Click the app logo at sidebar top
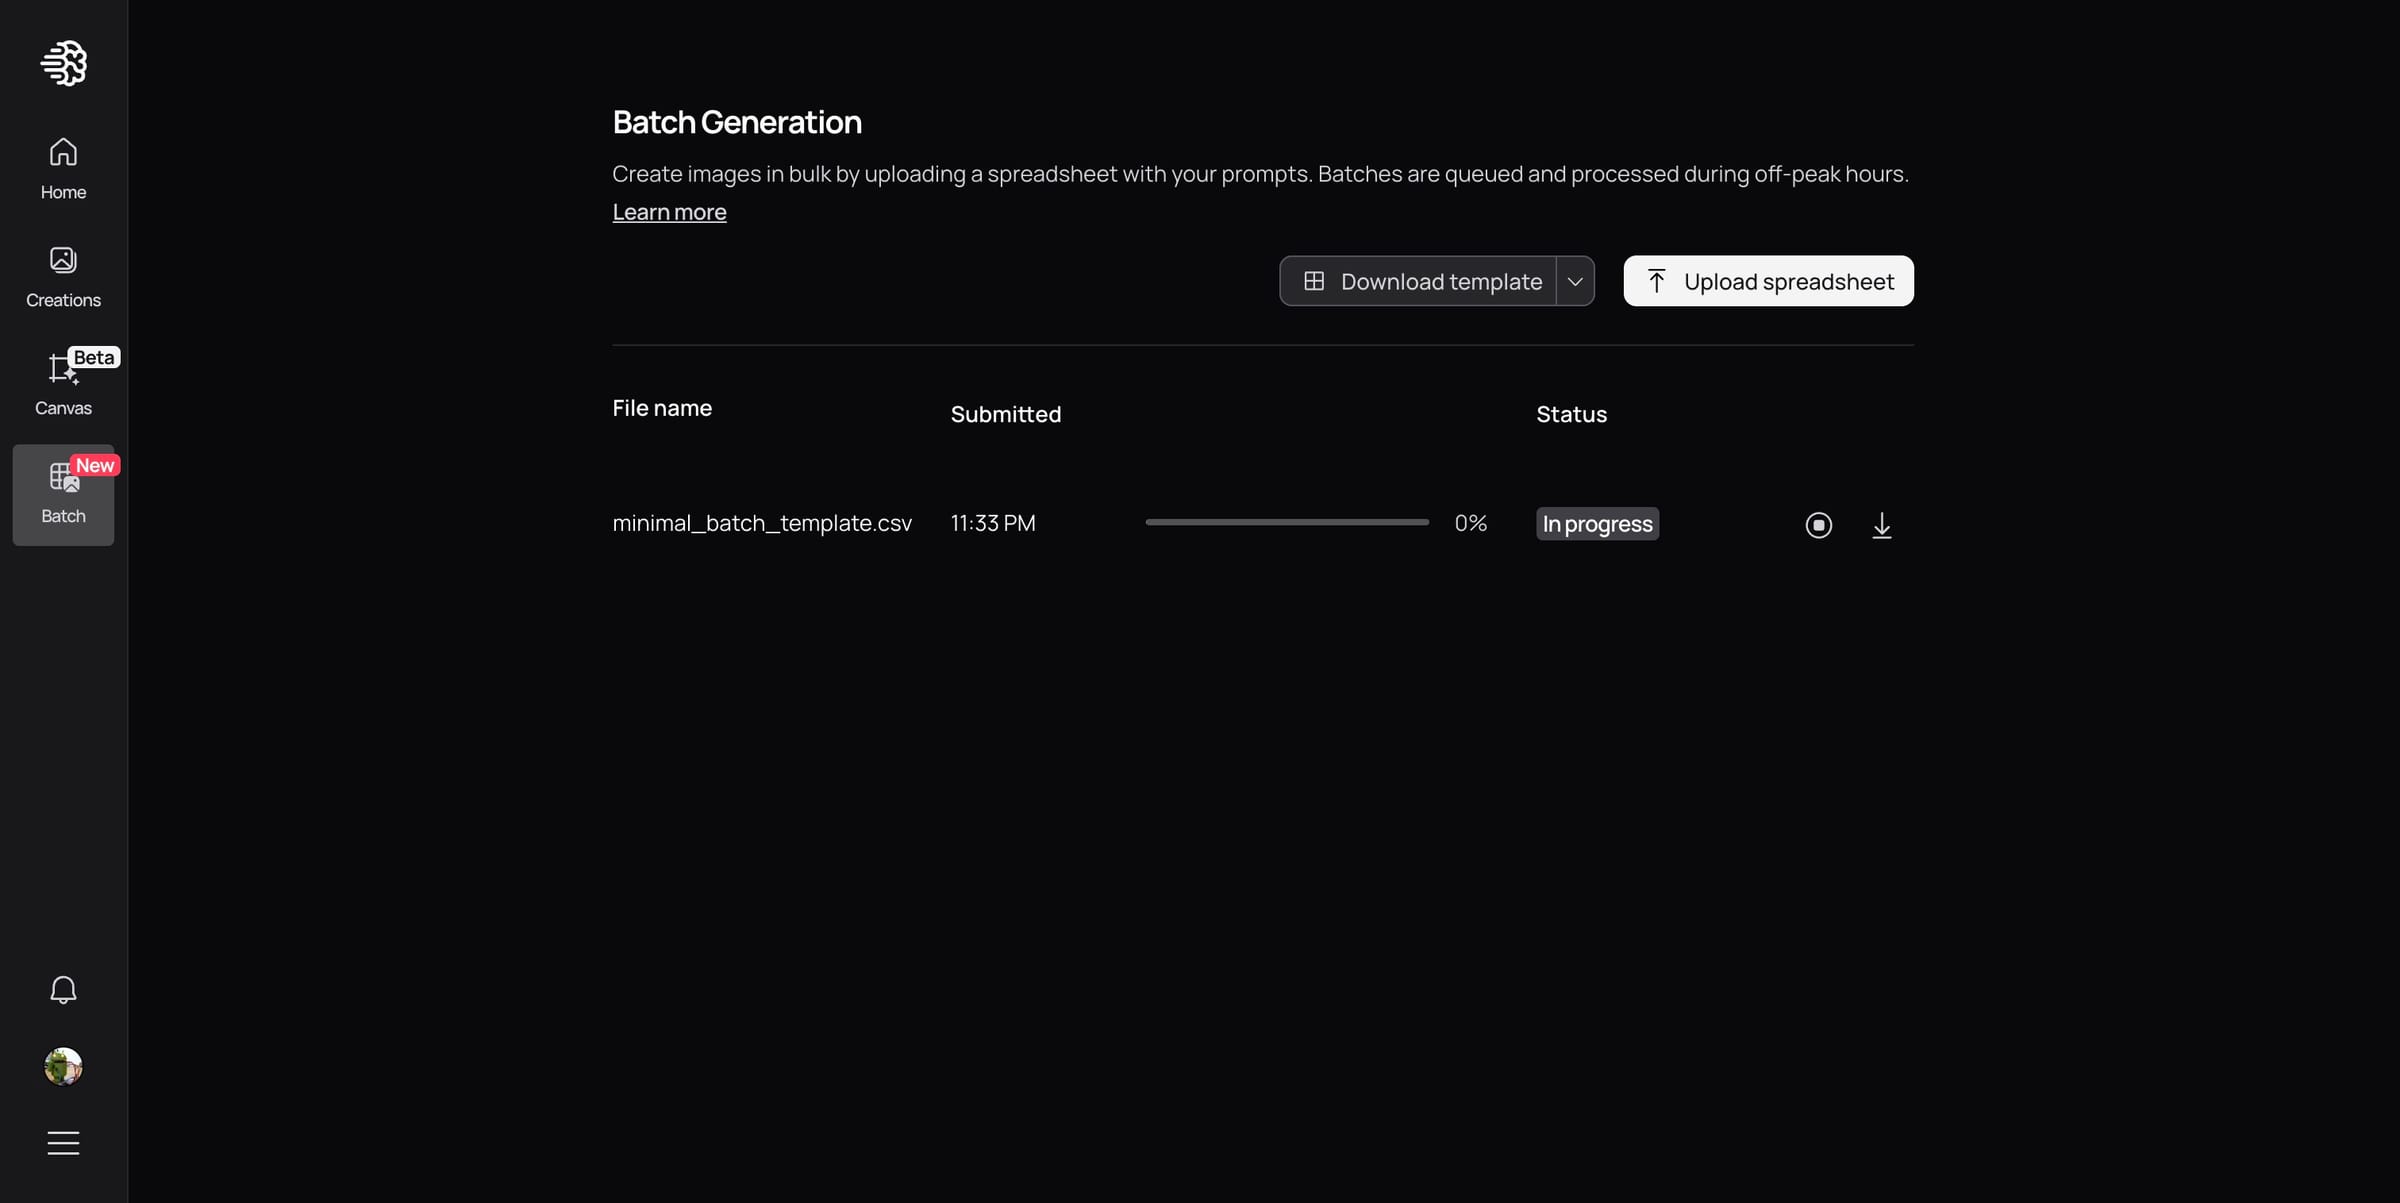The height and width of the screenshot is (1203, 2400). click(x=63, y=63)
